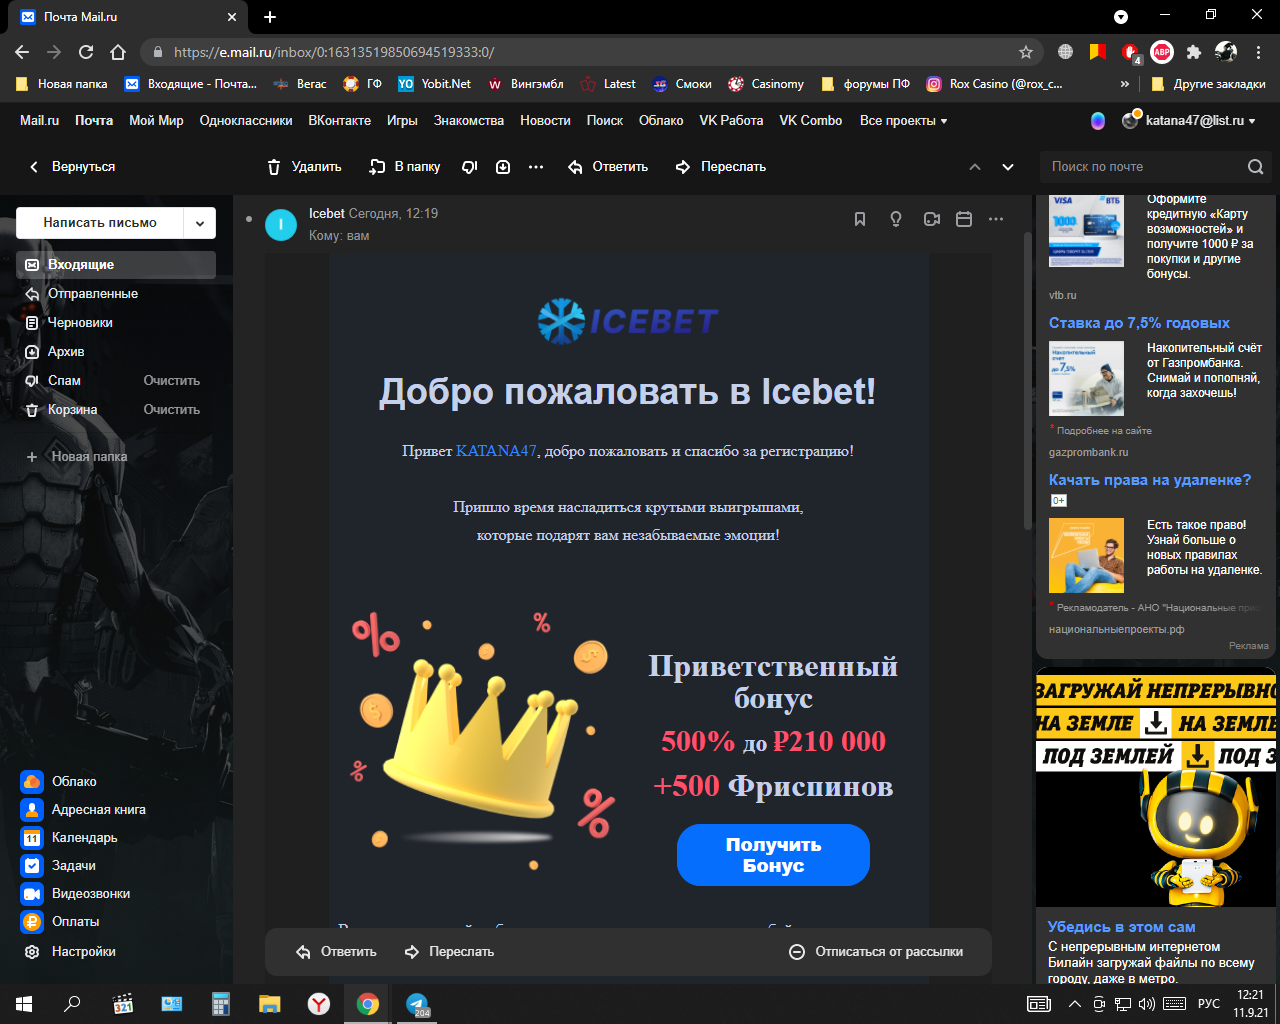1280x1024 pixels.
Task: Click the Получить Бонус button
Action: point(773,855)
